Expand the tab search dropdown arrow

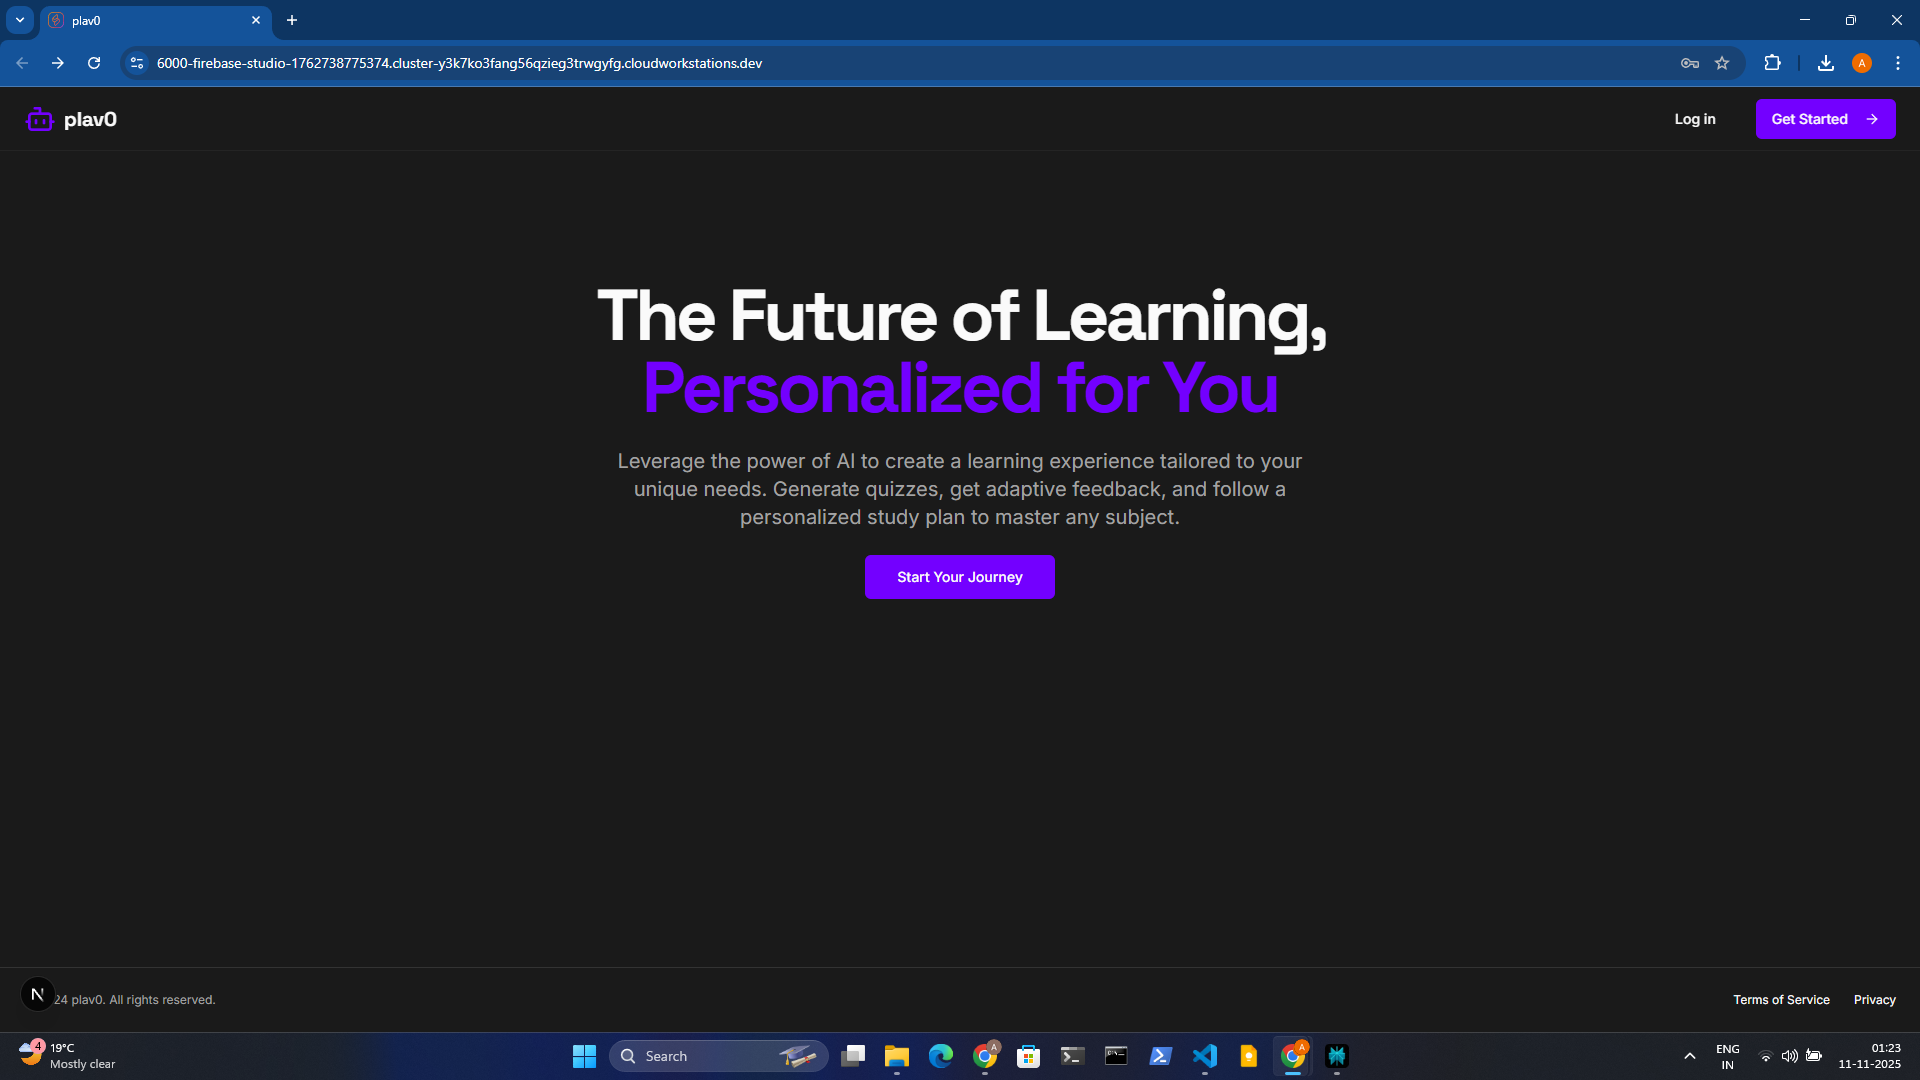(x=20, y=20)
